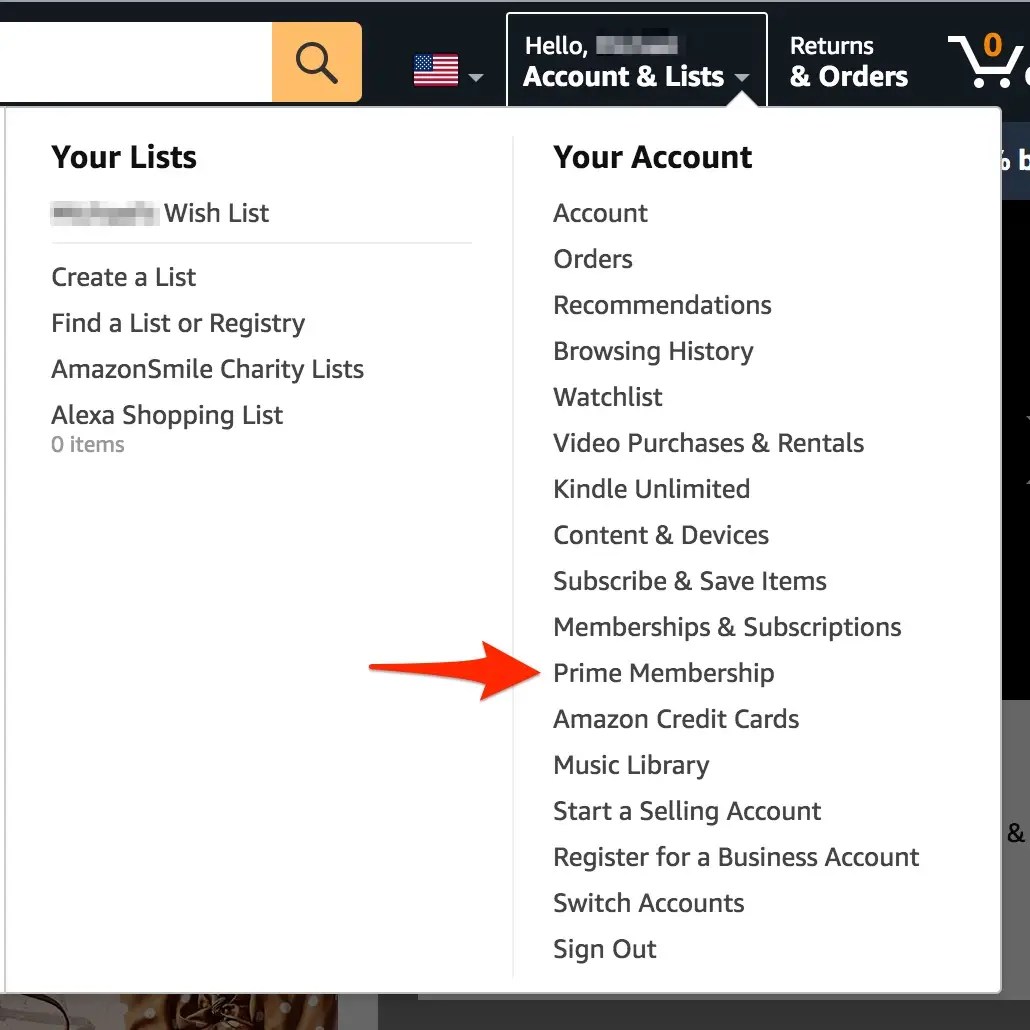Click the US flag language selector
The width and height of the screenshot is (1030, 1030).
click(x=436, y=70)
